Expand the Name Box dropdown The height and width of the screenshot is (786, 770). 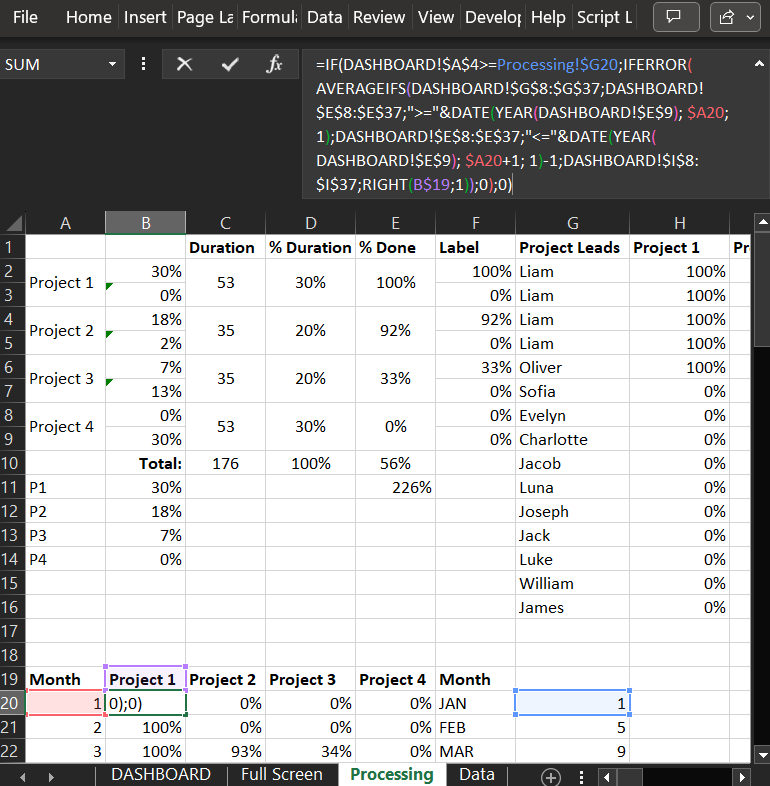[x=112, y=64]
